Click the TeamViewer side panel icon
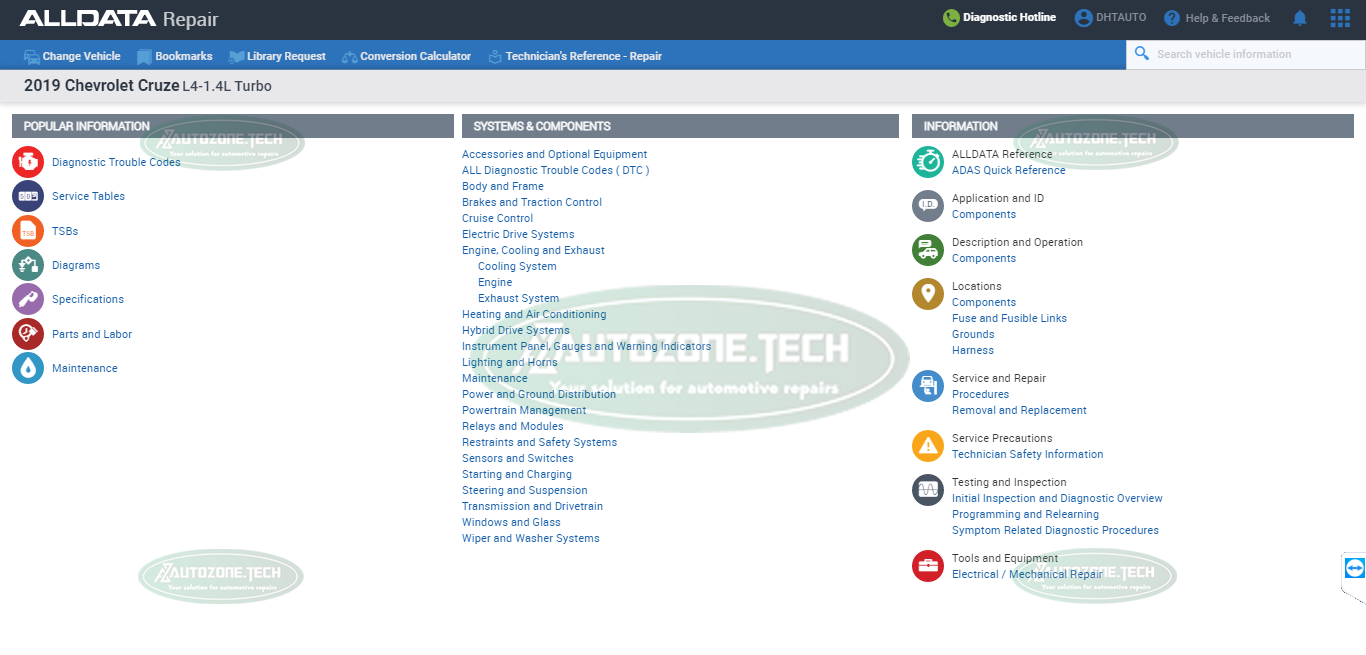The height and width of the screenshot is (655, 1366). [1354, 568]
